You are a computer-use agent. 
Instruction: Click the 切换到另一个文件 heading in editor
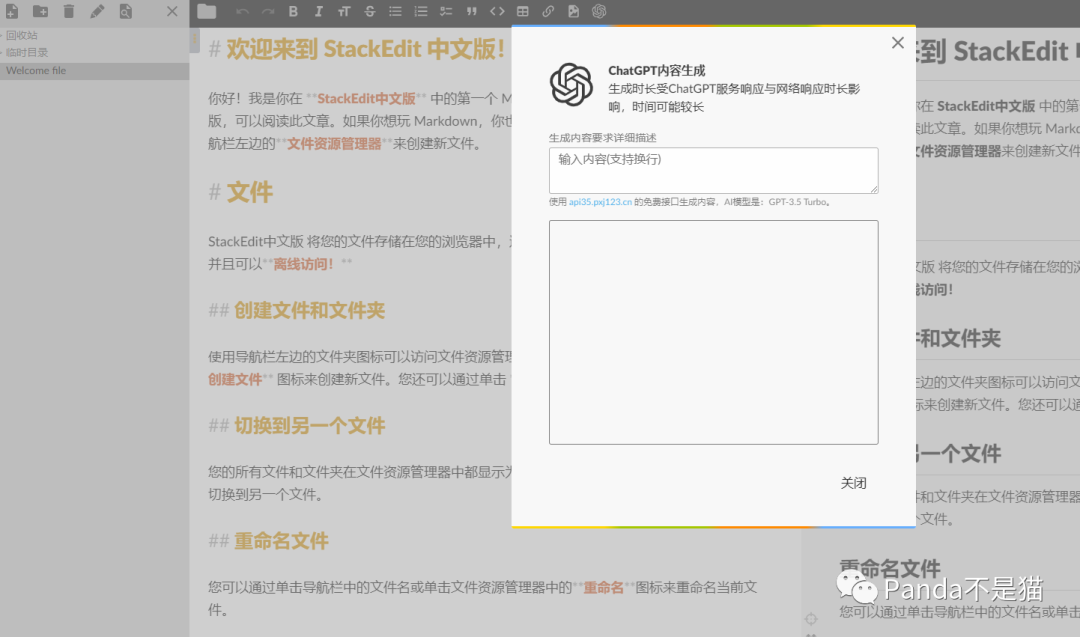[309, 426]
